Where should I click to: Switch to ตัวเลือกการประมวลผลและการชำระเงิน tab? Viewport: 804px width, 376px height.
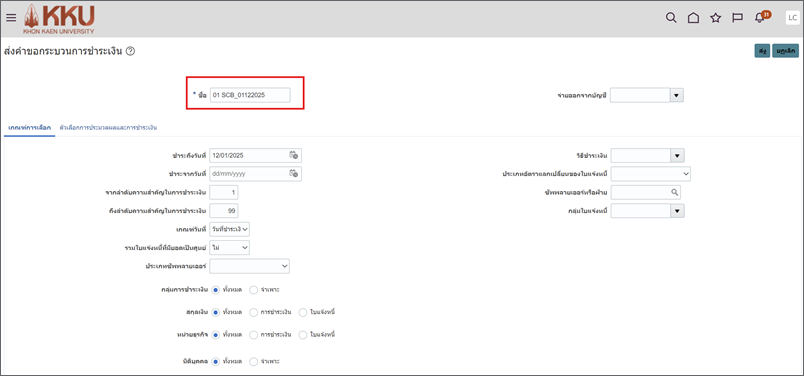(108, 127)
